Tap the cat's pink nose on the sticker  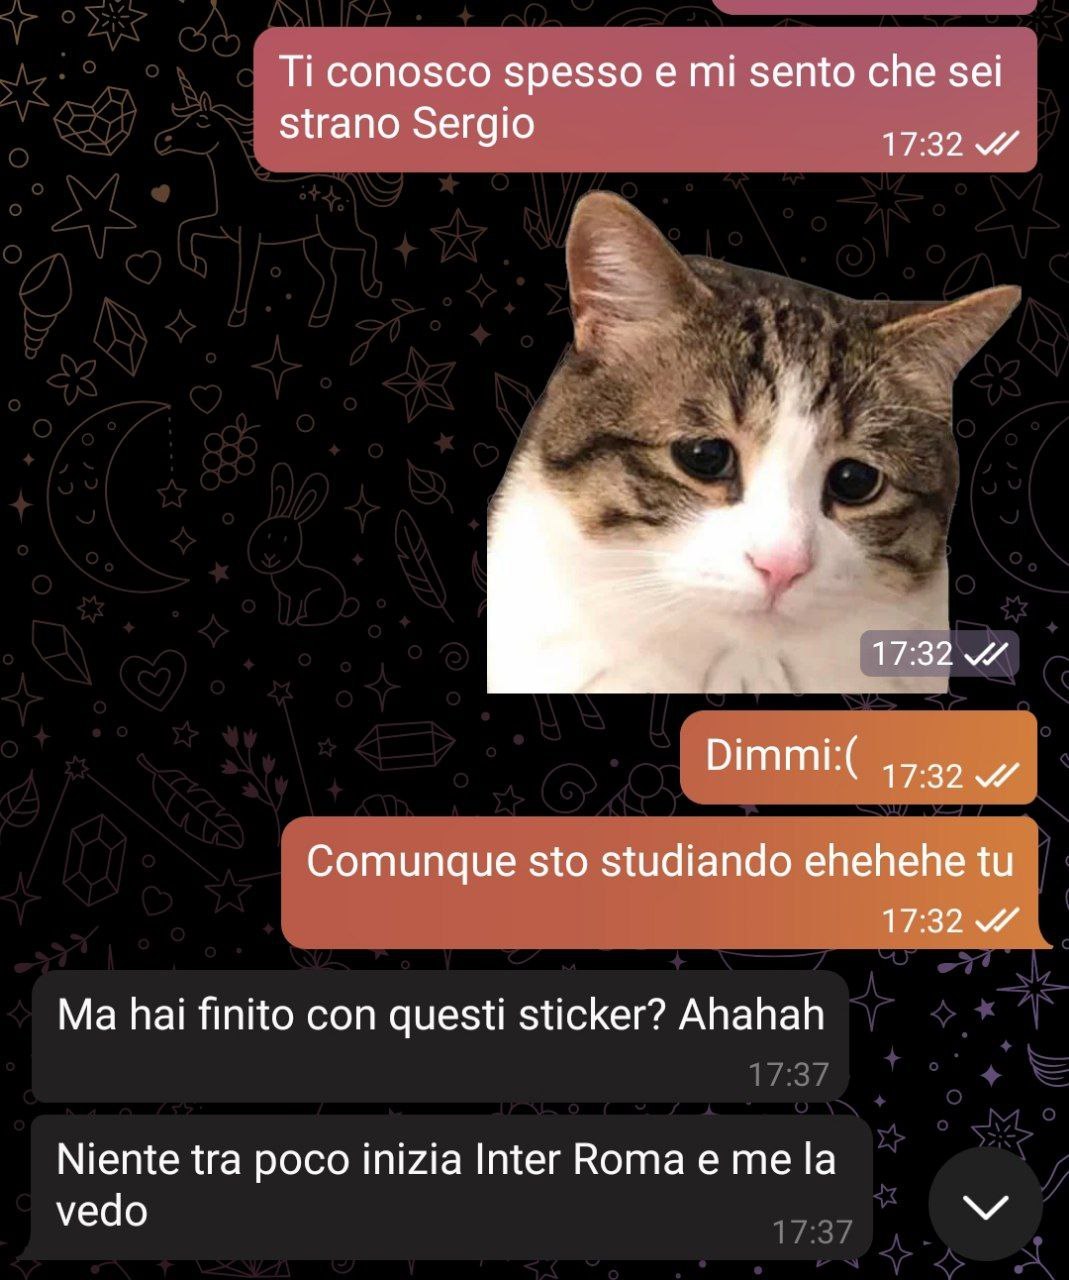coord(780,566)
